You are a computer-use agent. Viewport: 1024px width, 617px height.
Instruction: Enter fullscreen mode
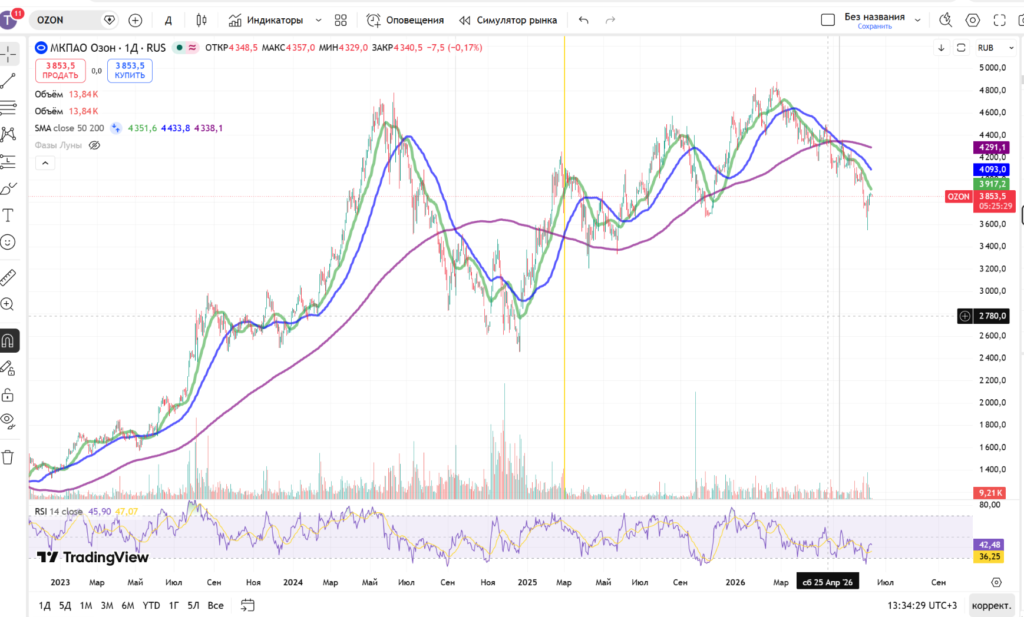coord(999,20)
